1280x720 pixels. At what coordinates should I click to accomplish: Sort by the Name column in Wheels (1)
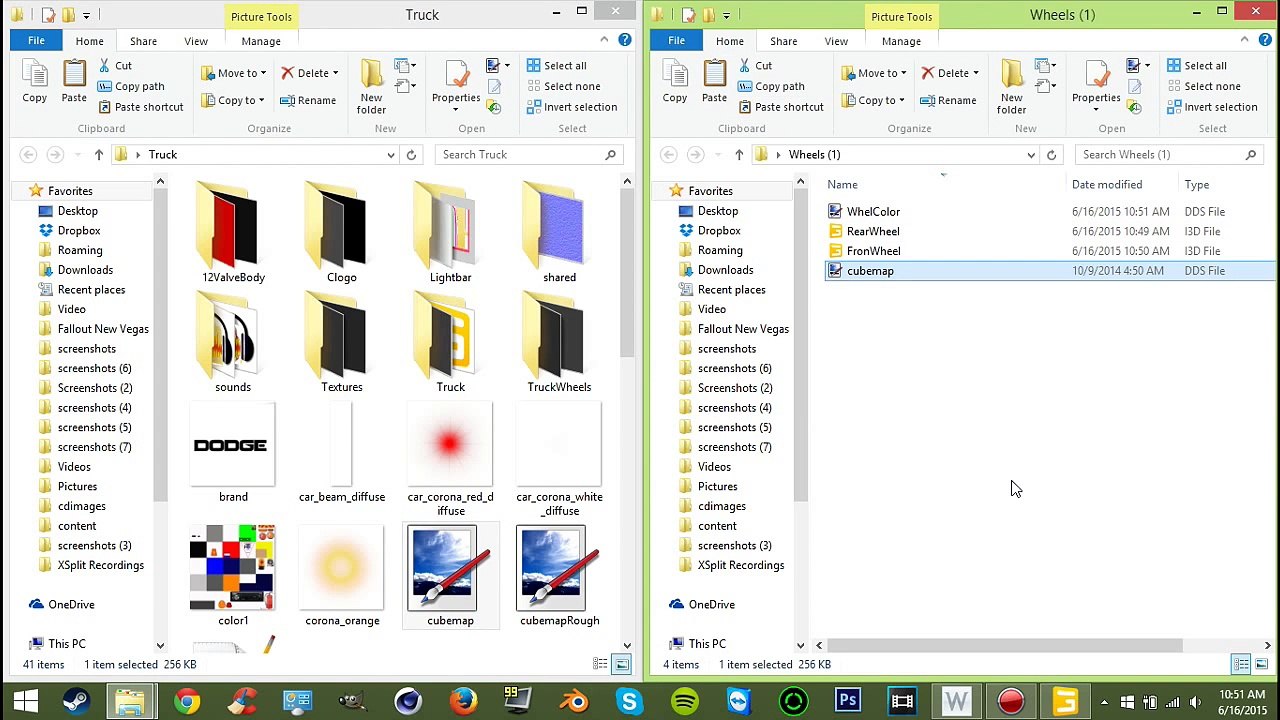[x=945, y=185]
